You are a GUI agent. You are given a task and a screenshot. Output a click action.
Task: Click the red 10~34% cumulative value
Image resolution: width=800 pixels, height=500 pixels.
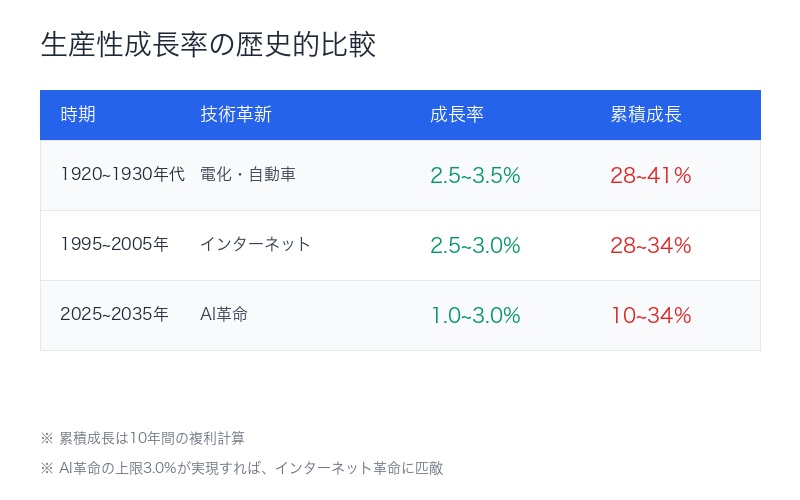[x=651, y=316]
